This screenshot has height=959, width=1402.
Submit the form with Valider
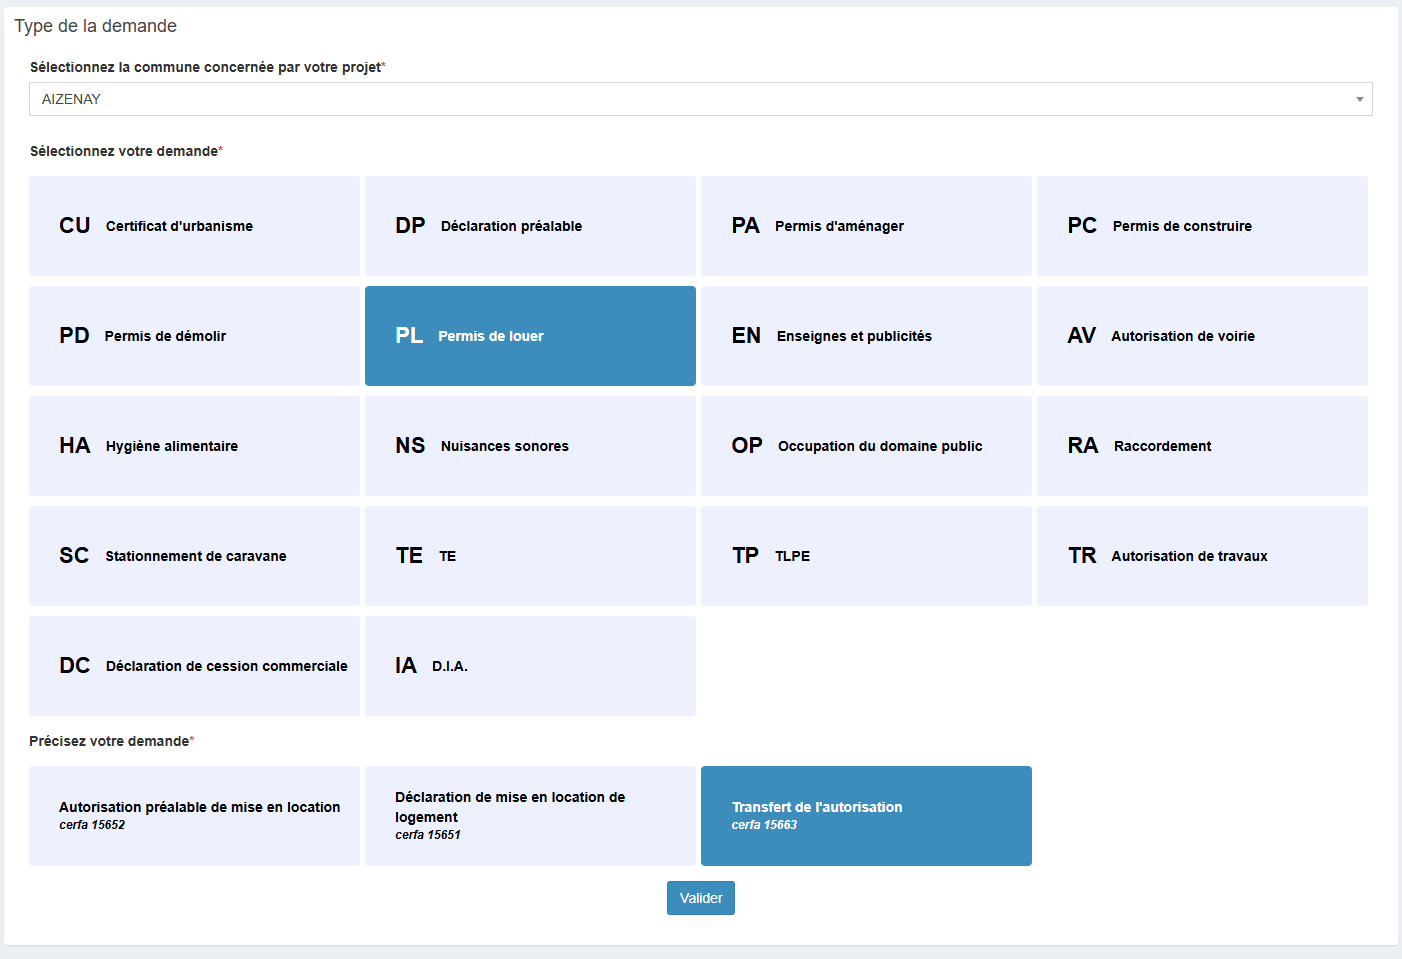701,898
